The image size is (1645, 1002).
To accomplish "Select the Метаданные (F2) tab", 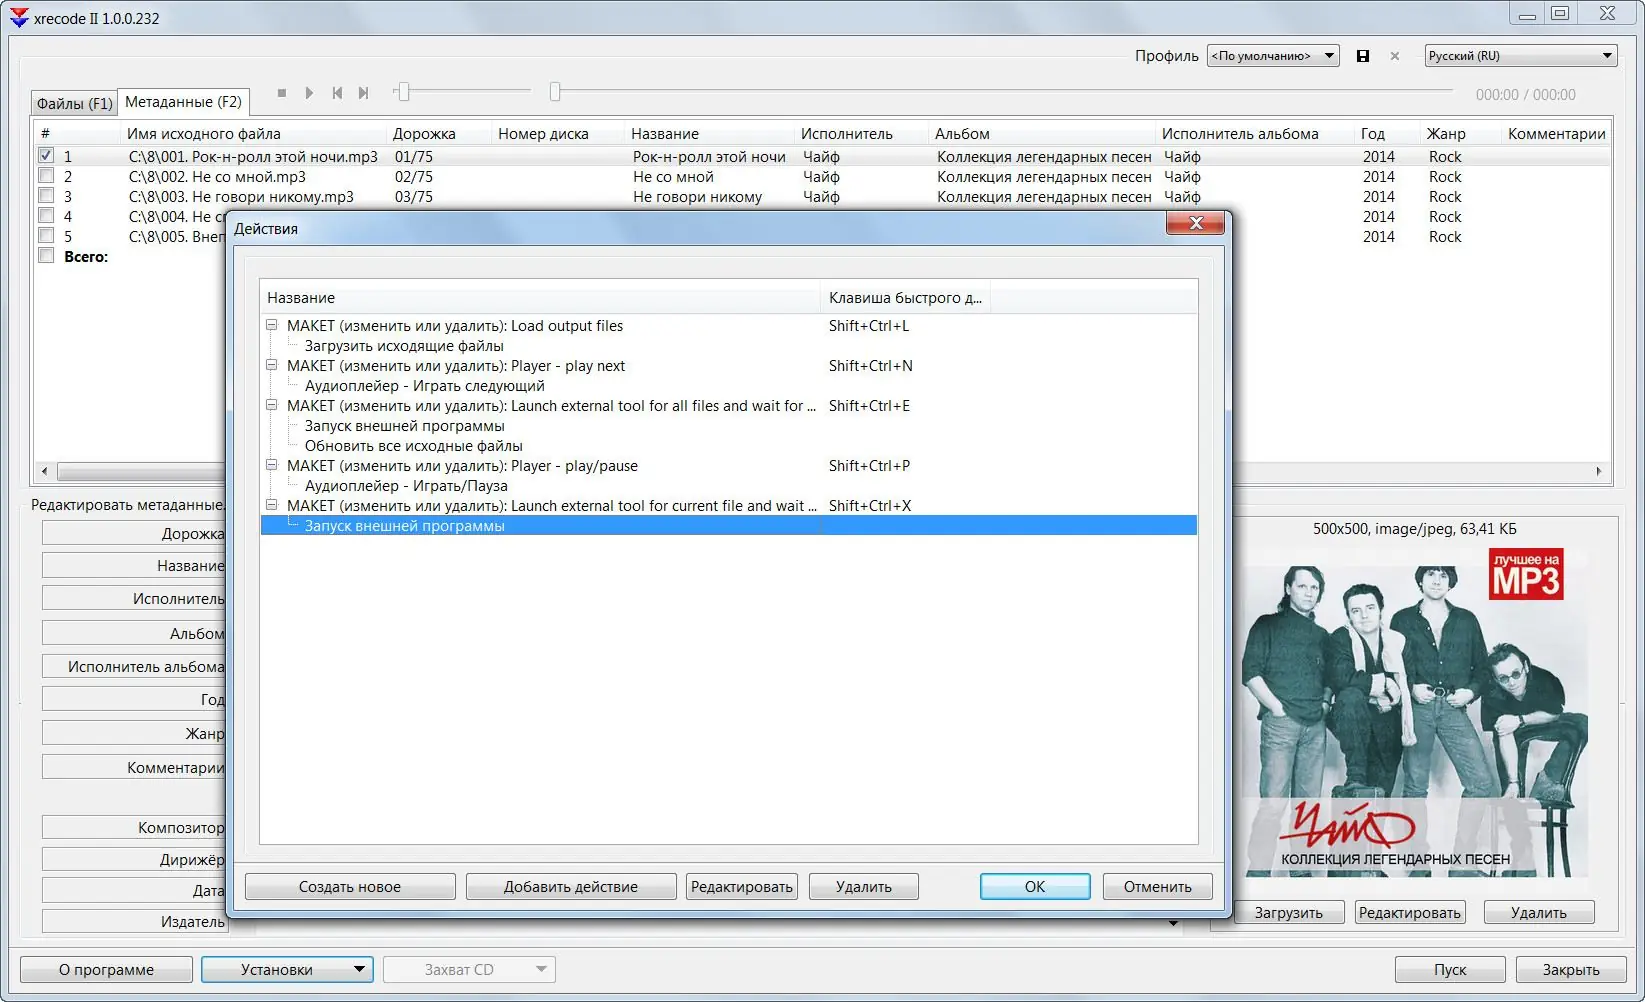I will coord(185,101).
